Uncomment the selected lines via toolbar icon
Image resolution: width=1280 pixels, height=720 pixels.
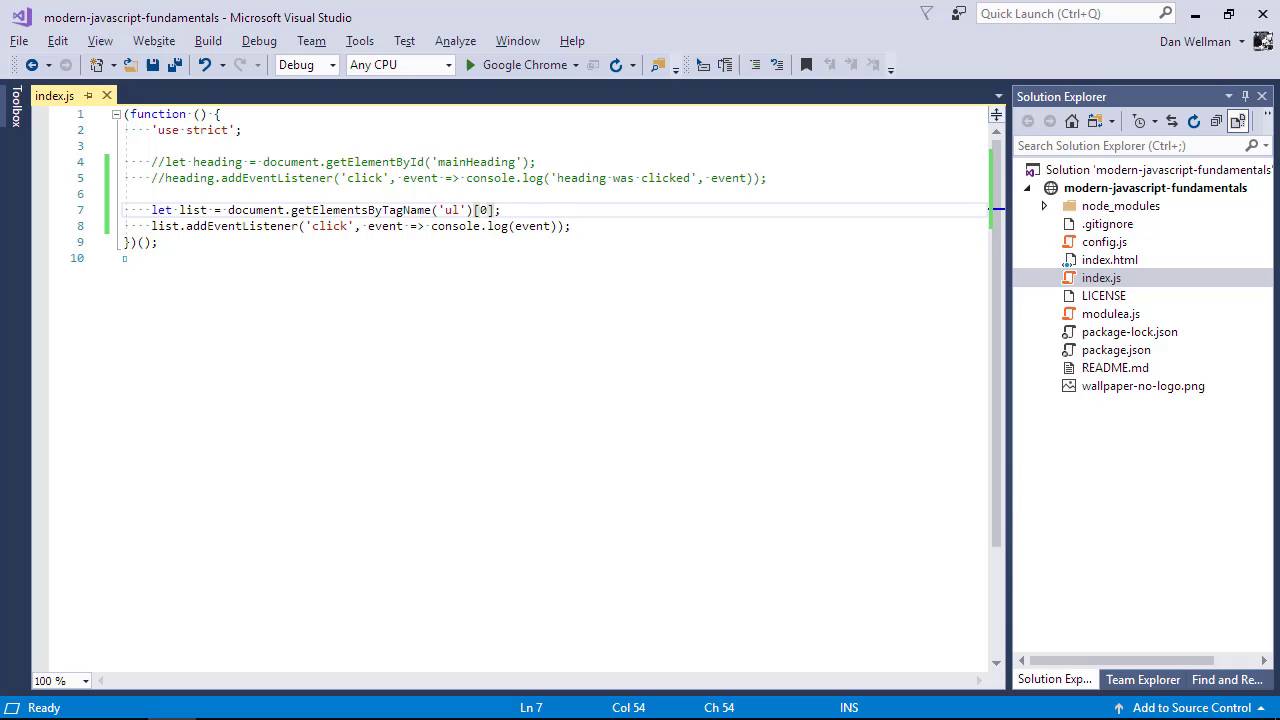pyautogui.click(x=777, y=65)
